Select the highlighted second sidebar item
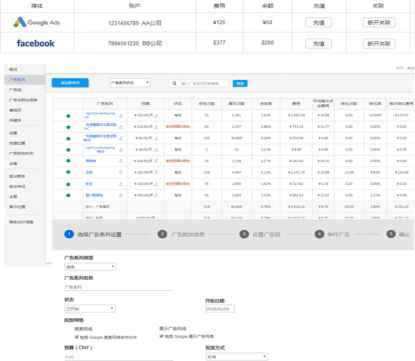 pos(25,79)
